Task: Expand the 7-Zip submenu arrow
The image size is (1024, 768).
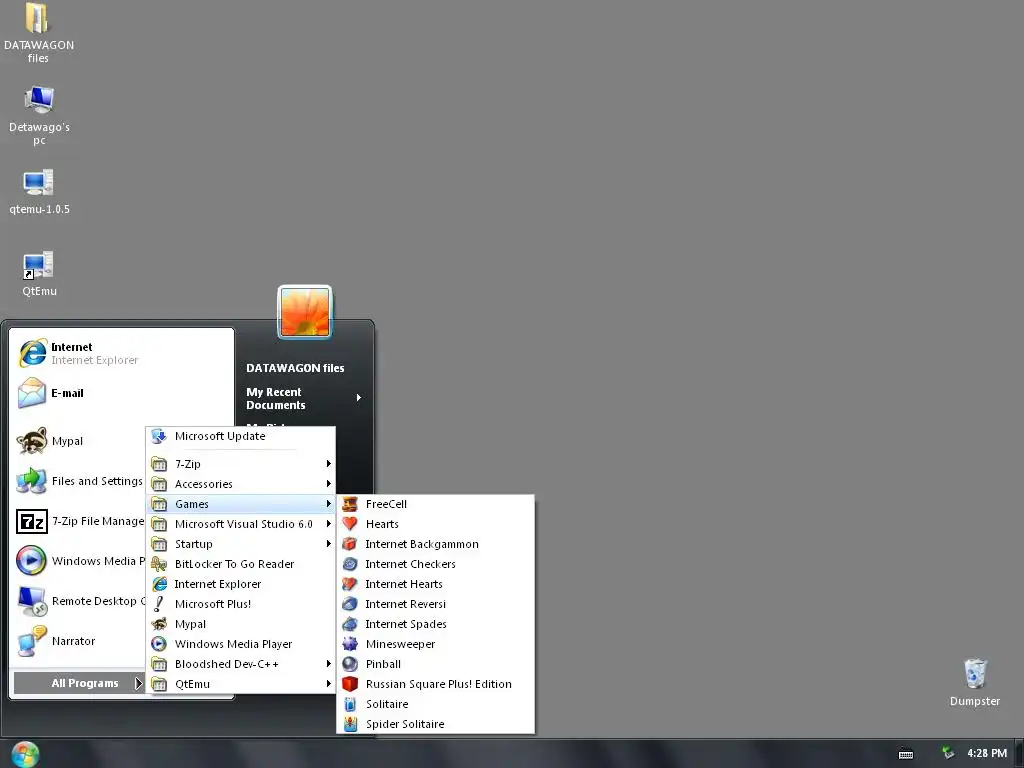Action: pyautogui.click(x=328, y=464)
